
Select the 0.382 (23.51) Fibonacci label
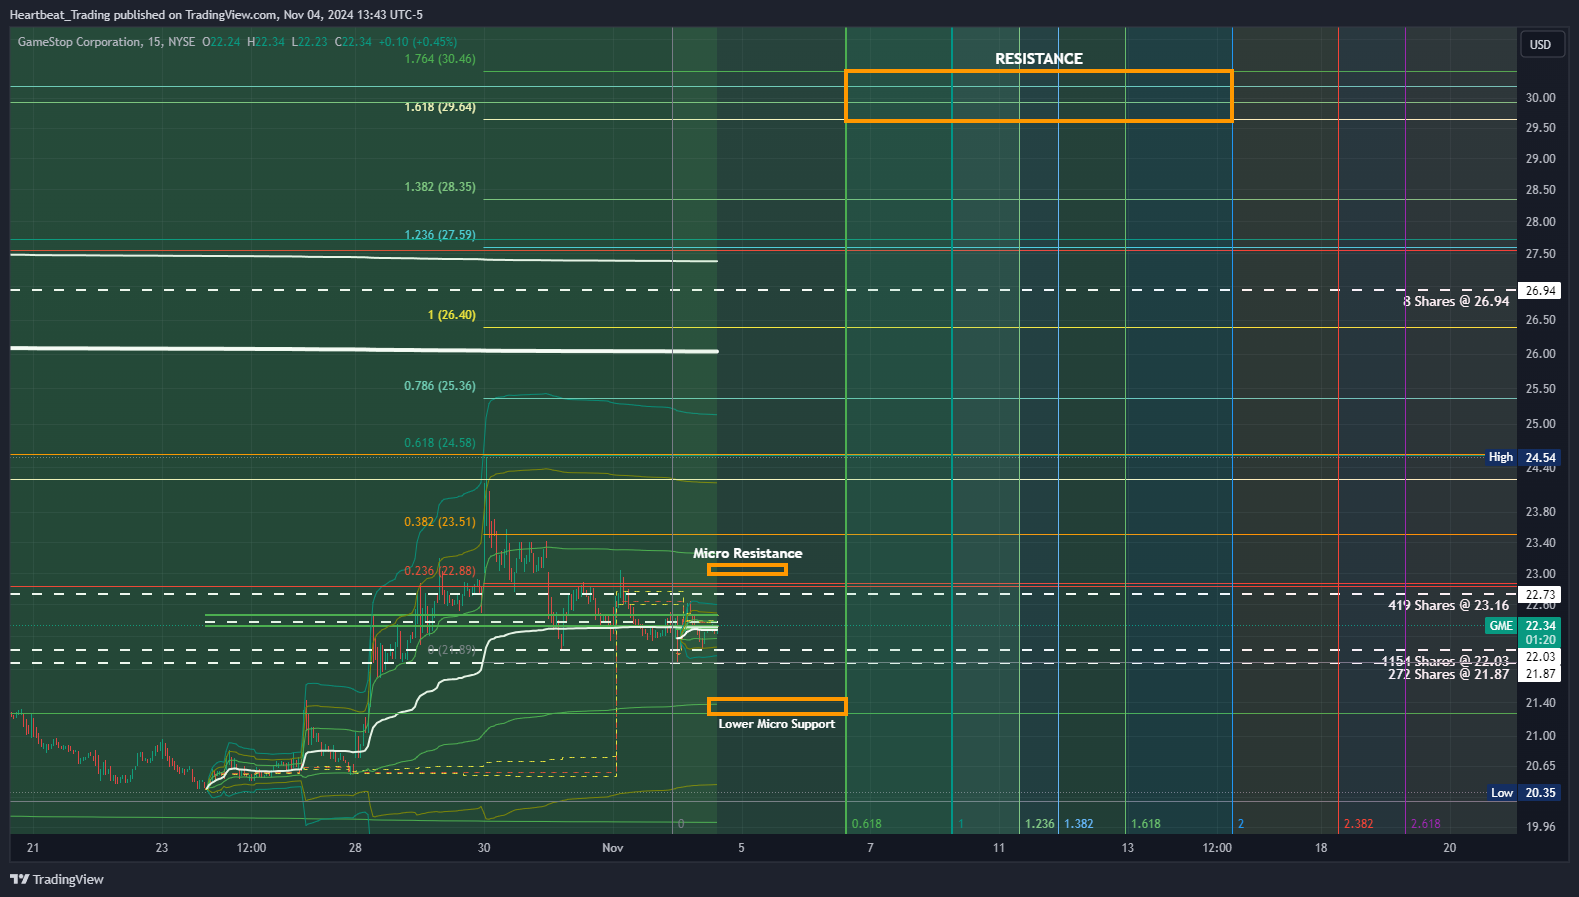(x=440, y=522)
